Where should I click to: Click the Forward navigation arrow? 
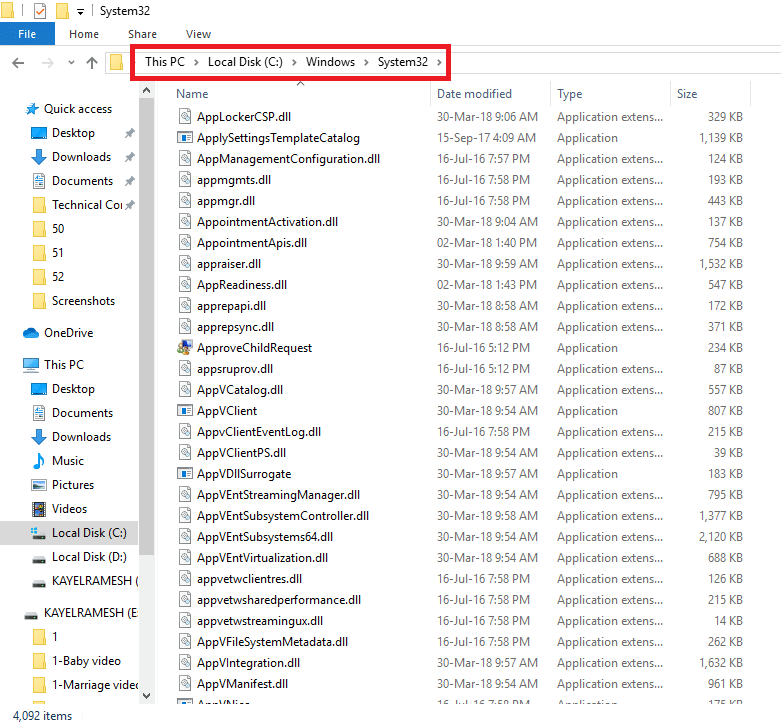tap(48, 63)
